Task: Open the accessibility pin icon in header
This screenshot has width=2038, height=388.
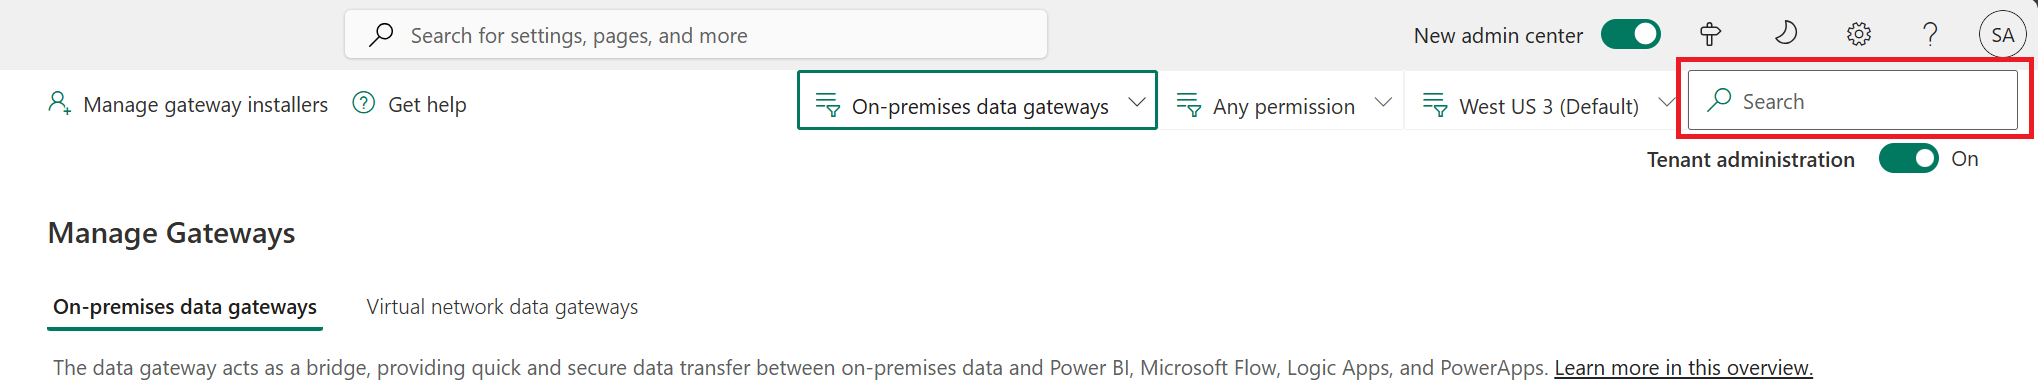Action: [x=1710, y=35]
